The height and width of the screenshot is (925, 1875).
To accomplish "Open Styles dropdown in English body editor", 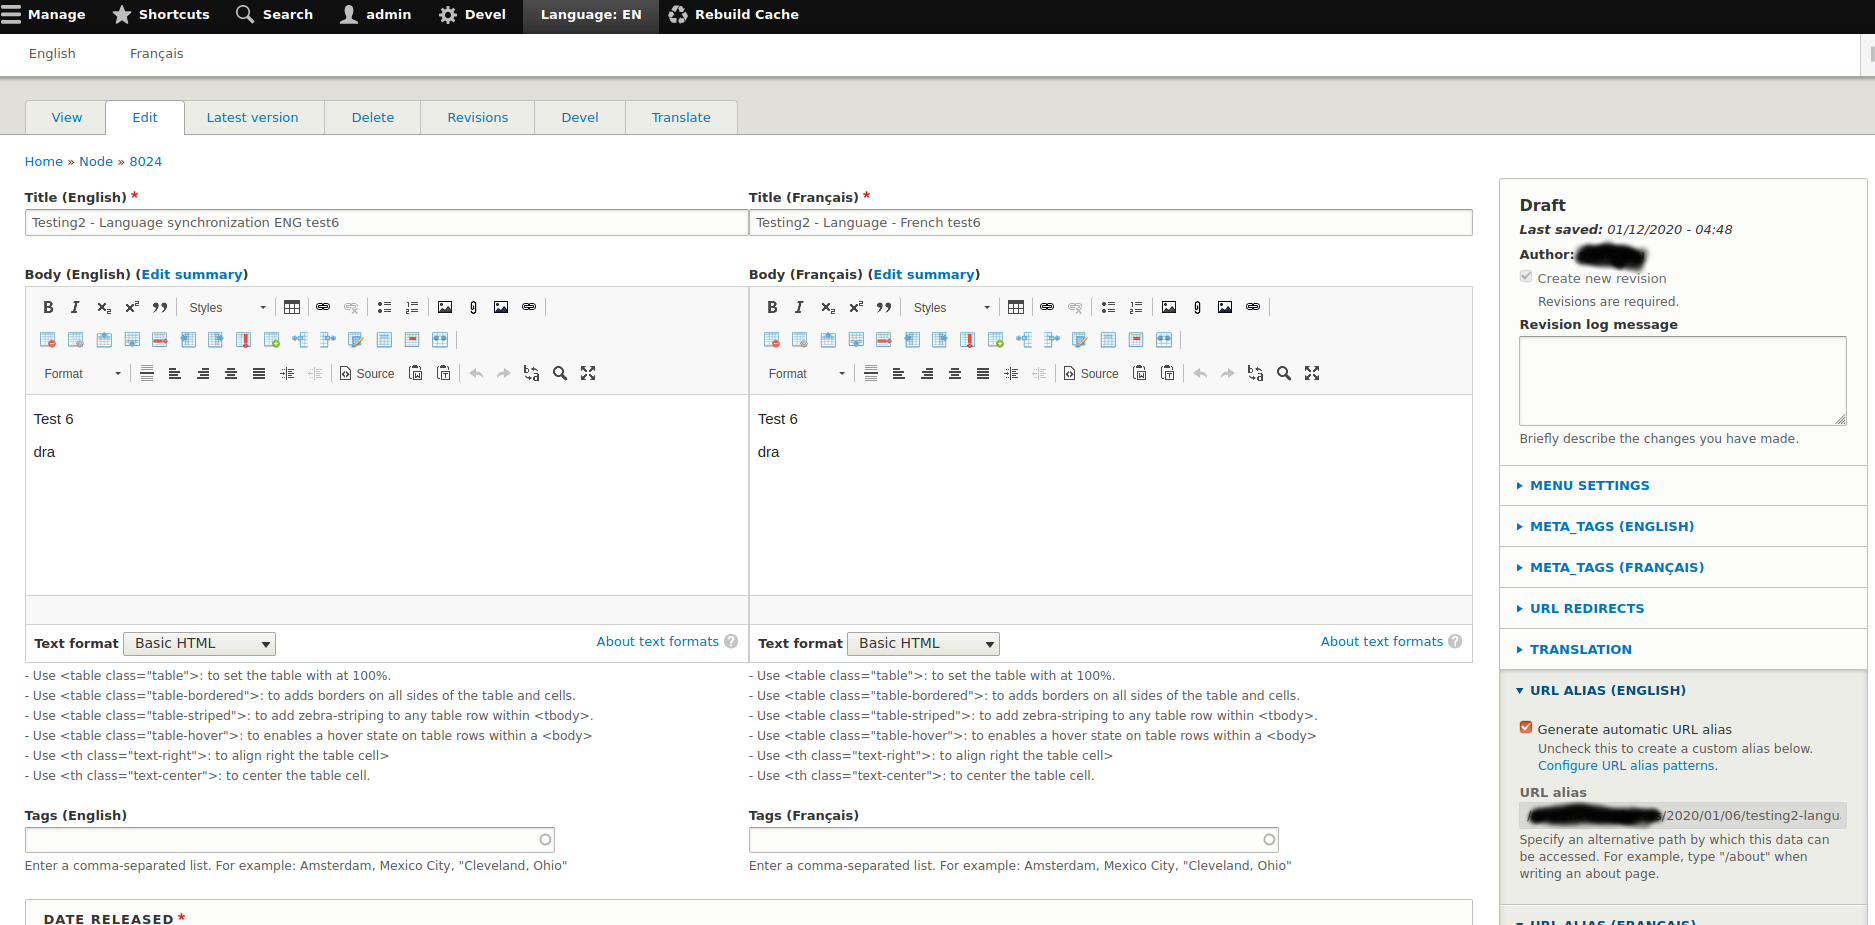I will tap(228, 307).
